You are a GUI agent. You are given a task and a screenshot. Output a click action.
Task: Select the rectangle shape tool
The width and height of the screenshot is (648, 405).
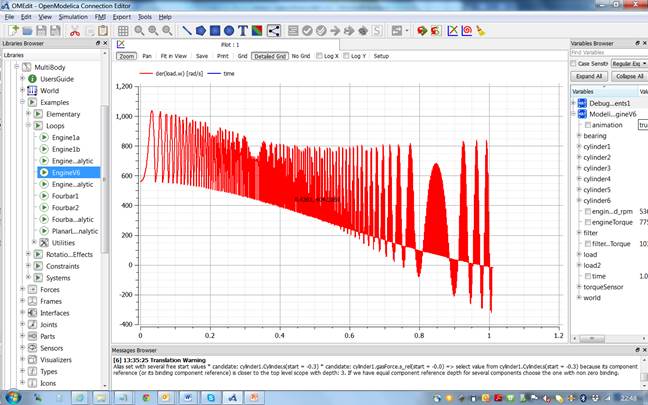213,31
